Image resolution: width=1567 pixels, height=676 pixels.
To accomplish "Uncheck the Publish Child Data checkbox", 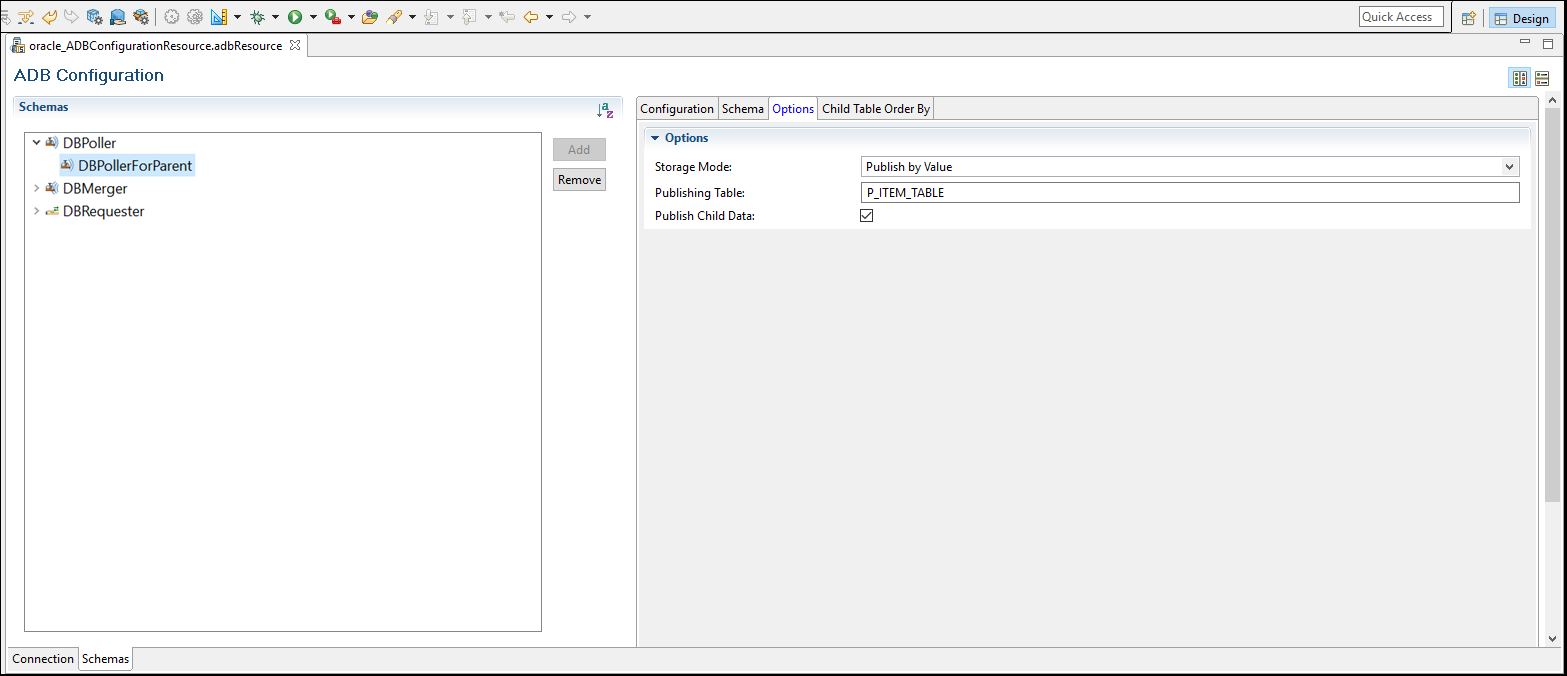I will tap(867, 215).
